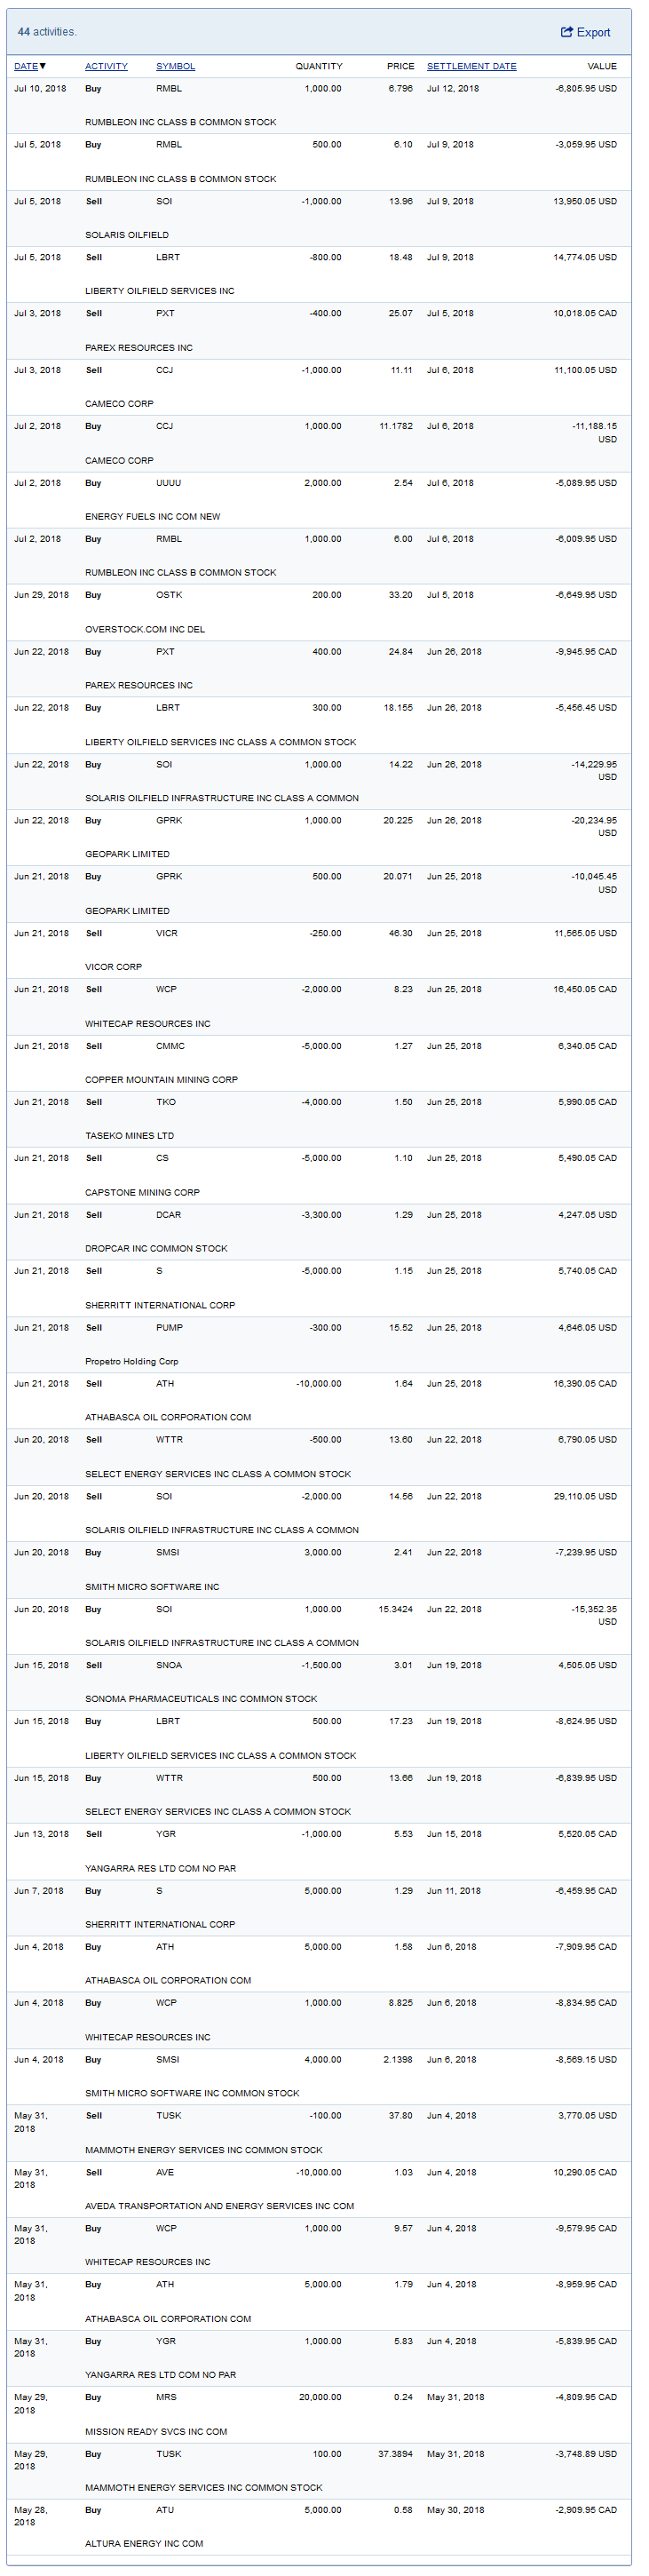Image resolution: width=649 pixels, height=2576 pixels.
Task: Click the CMMC symbol for Copper Mountain
Action: pos(170,1046)
